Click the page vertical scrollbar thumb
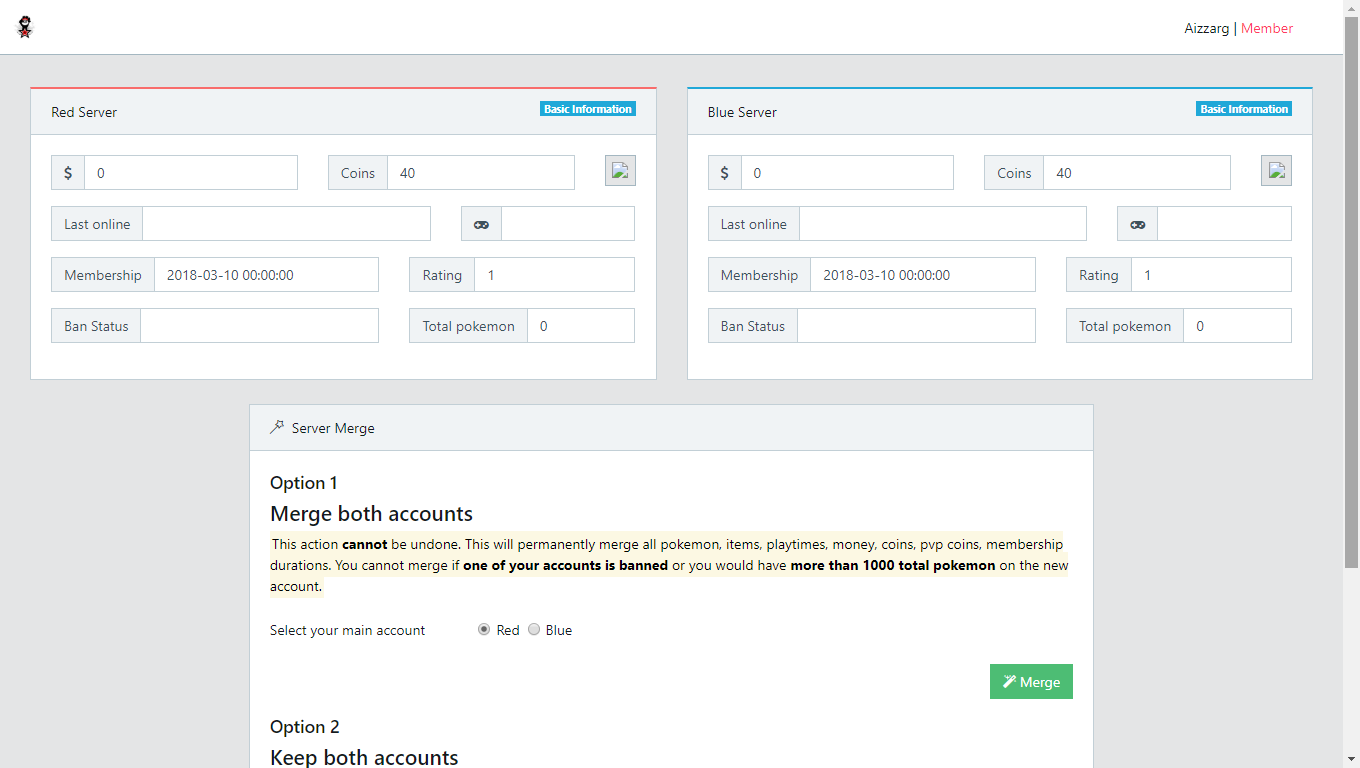This screenshot has height=768, width=1360. pyautogui.click(x=1351, y=292)
